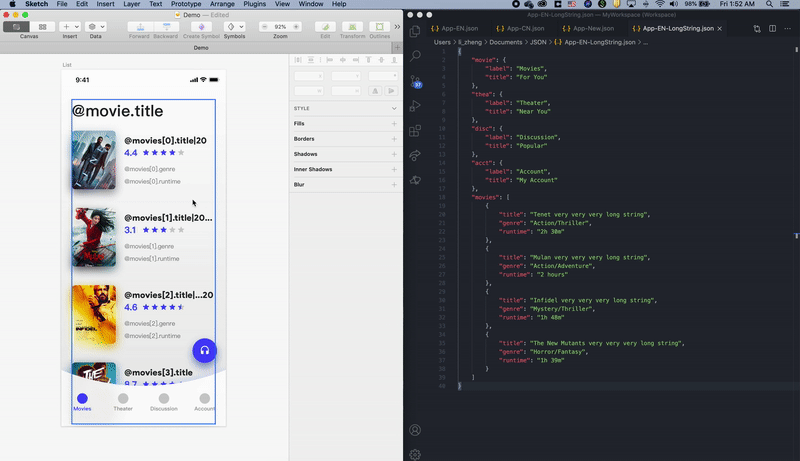Open the Symbols dropdown in Sketch
Image resolution: width=800 pixels, height=461 pixels.
click(x=235, y=27)
